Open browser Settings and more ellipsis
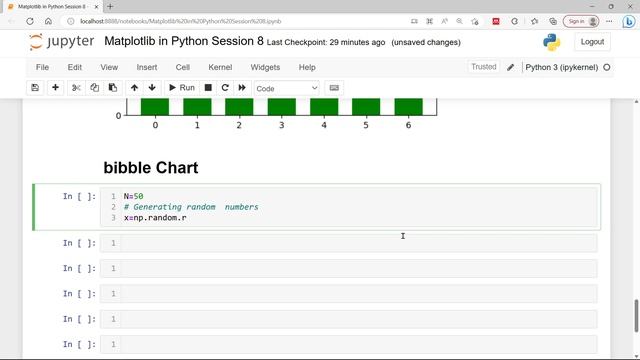Viewport: 640px width, 360px height. click(609, 21)
